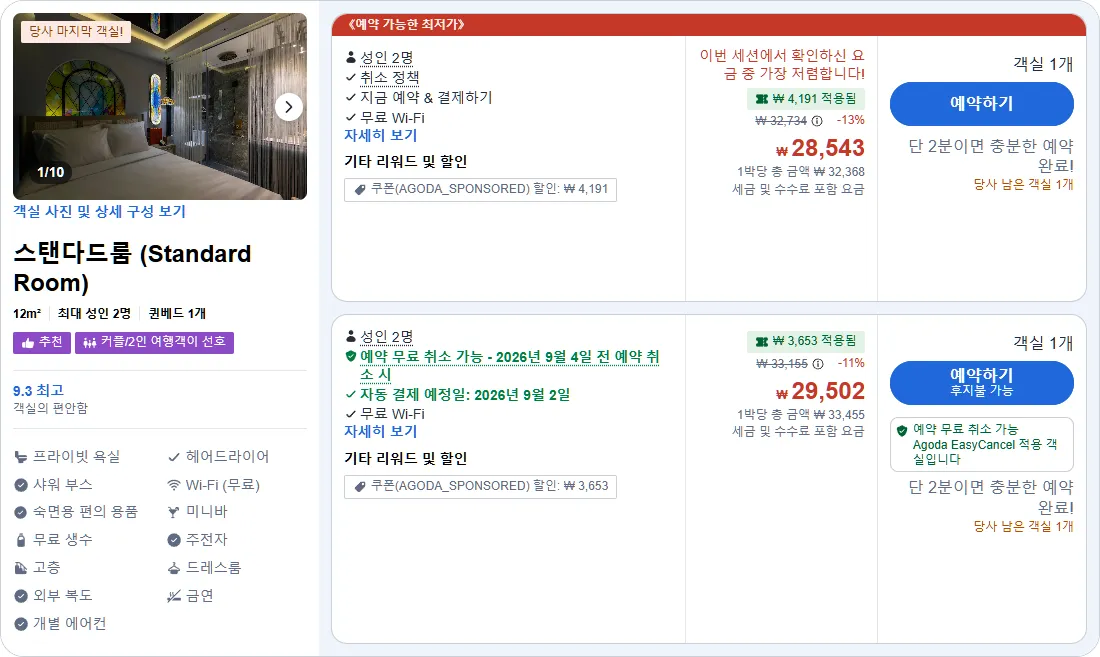Click the Agoda EasyCancel notice box
Viewport: 1100px width, 657px height.
[x=981, y=445]
